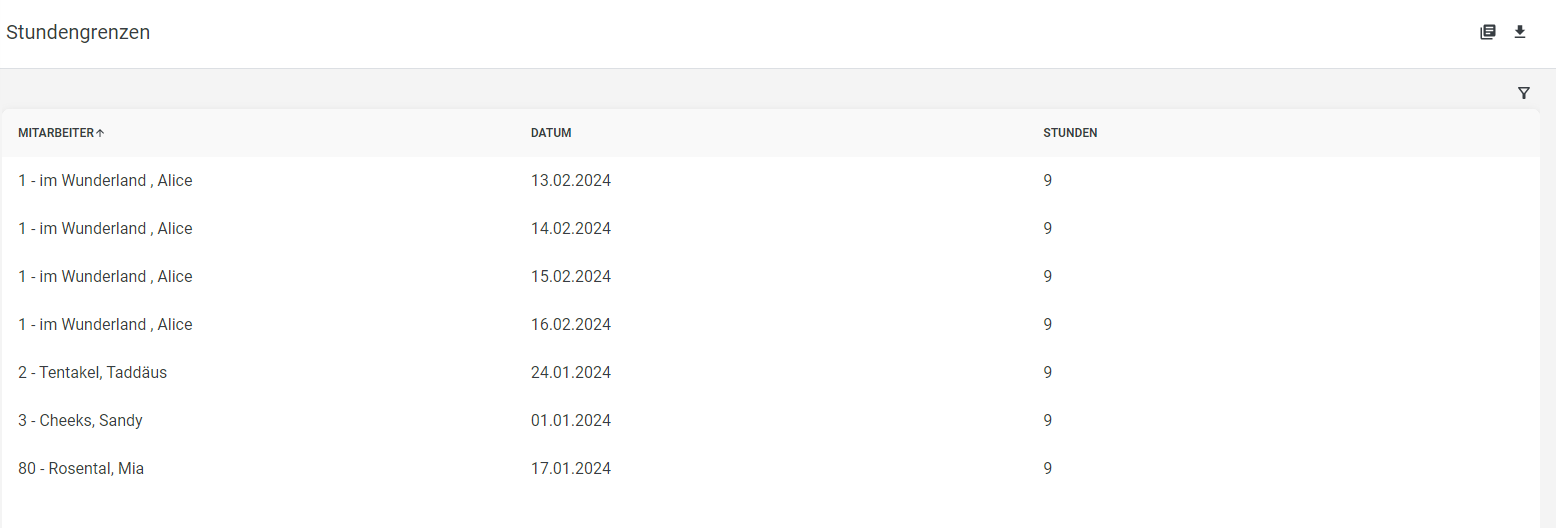The width and height of the screenshot is (1556, 528).
Task: Click the download icon in header
Action: [x=1520, y=32]
